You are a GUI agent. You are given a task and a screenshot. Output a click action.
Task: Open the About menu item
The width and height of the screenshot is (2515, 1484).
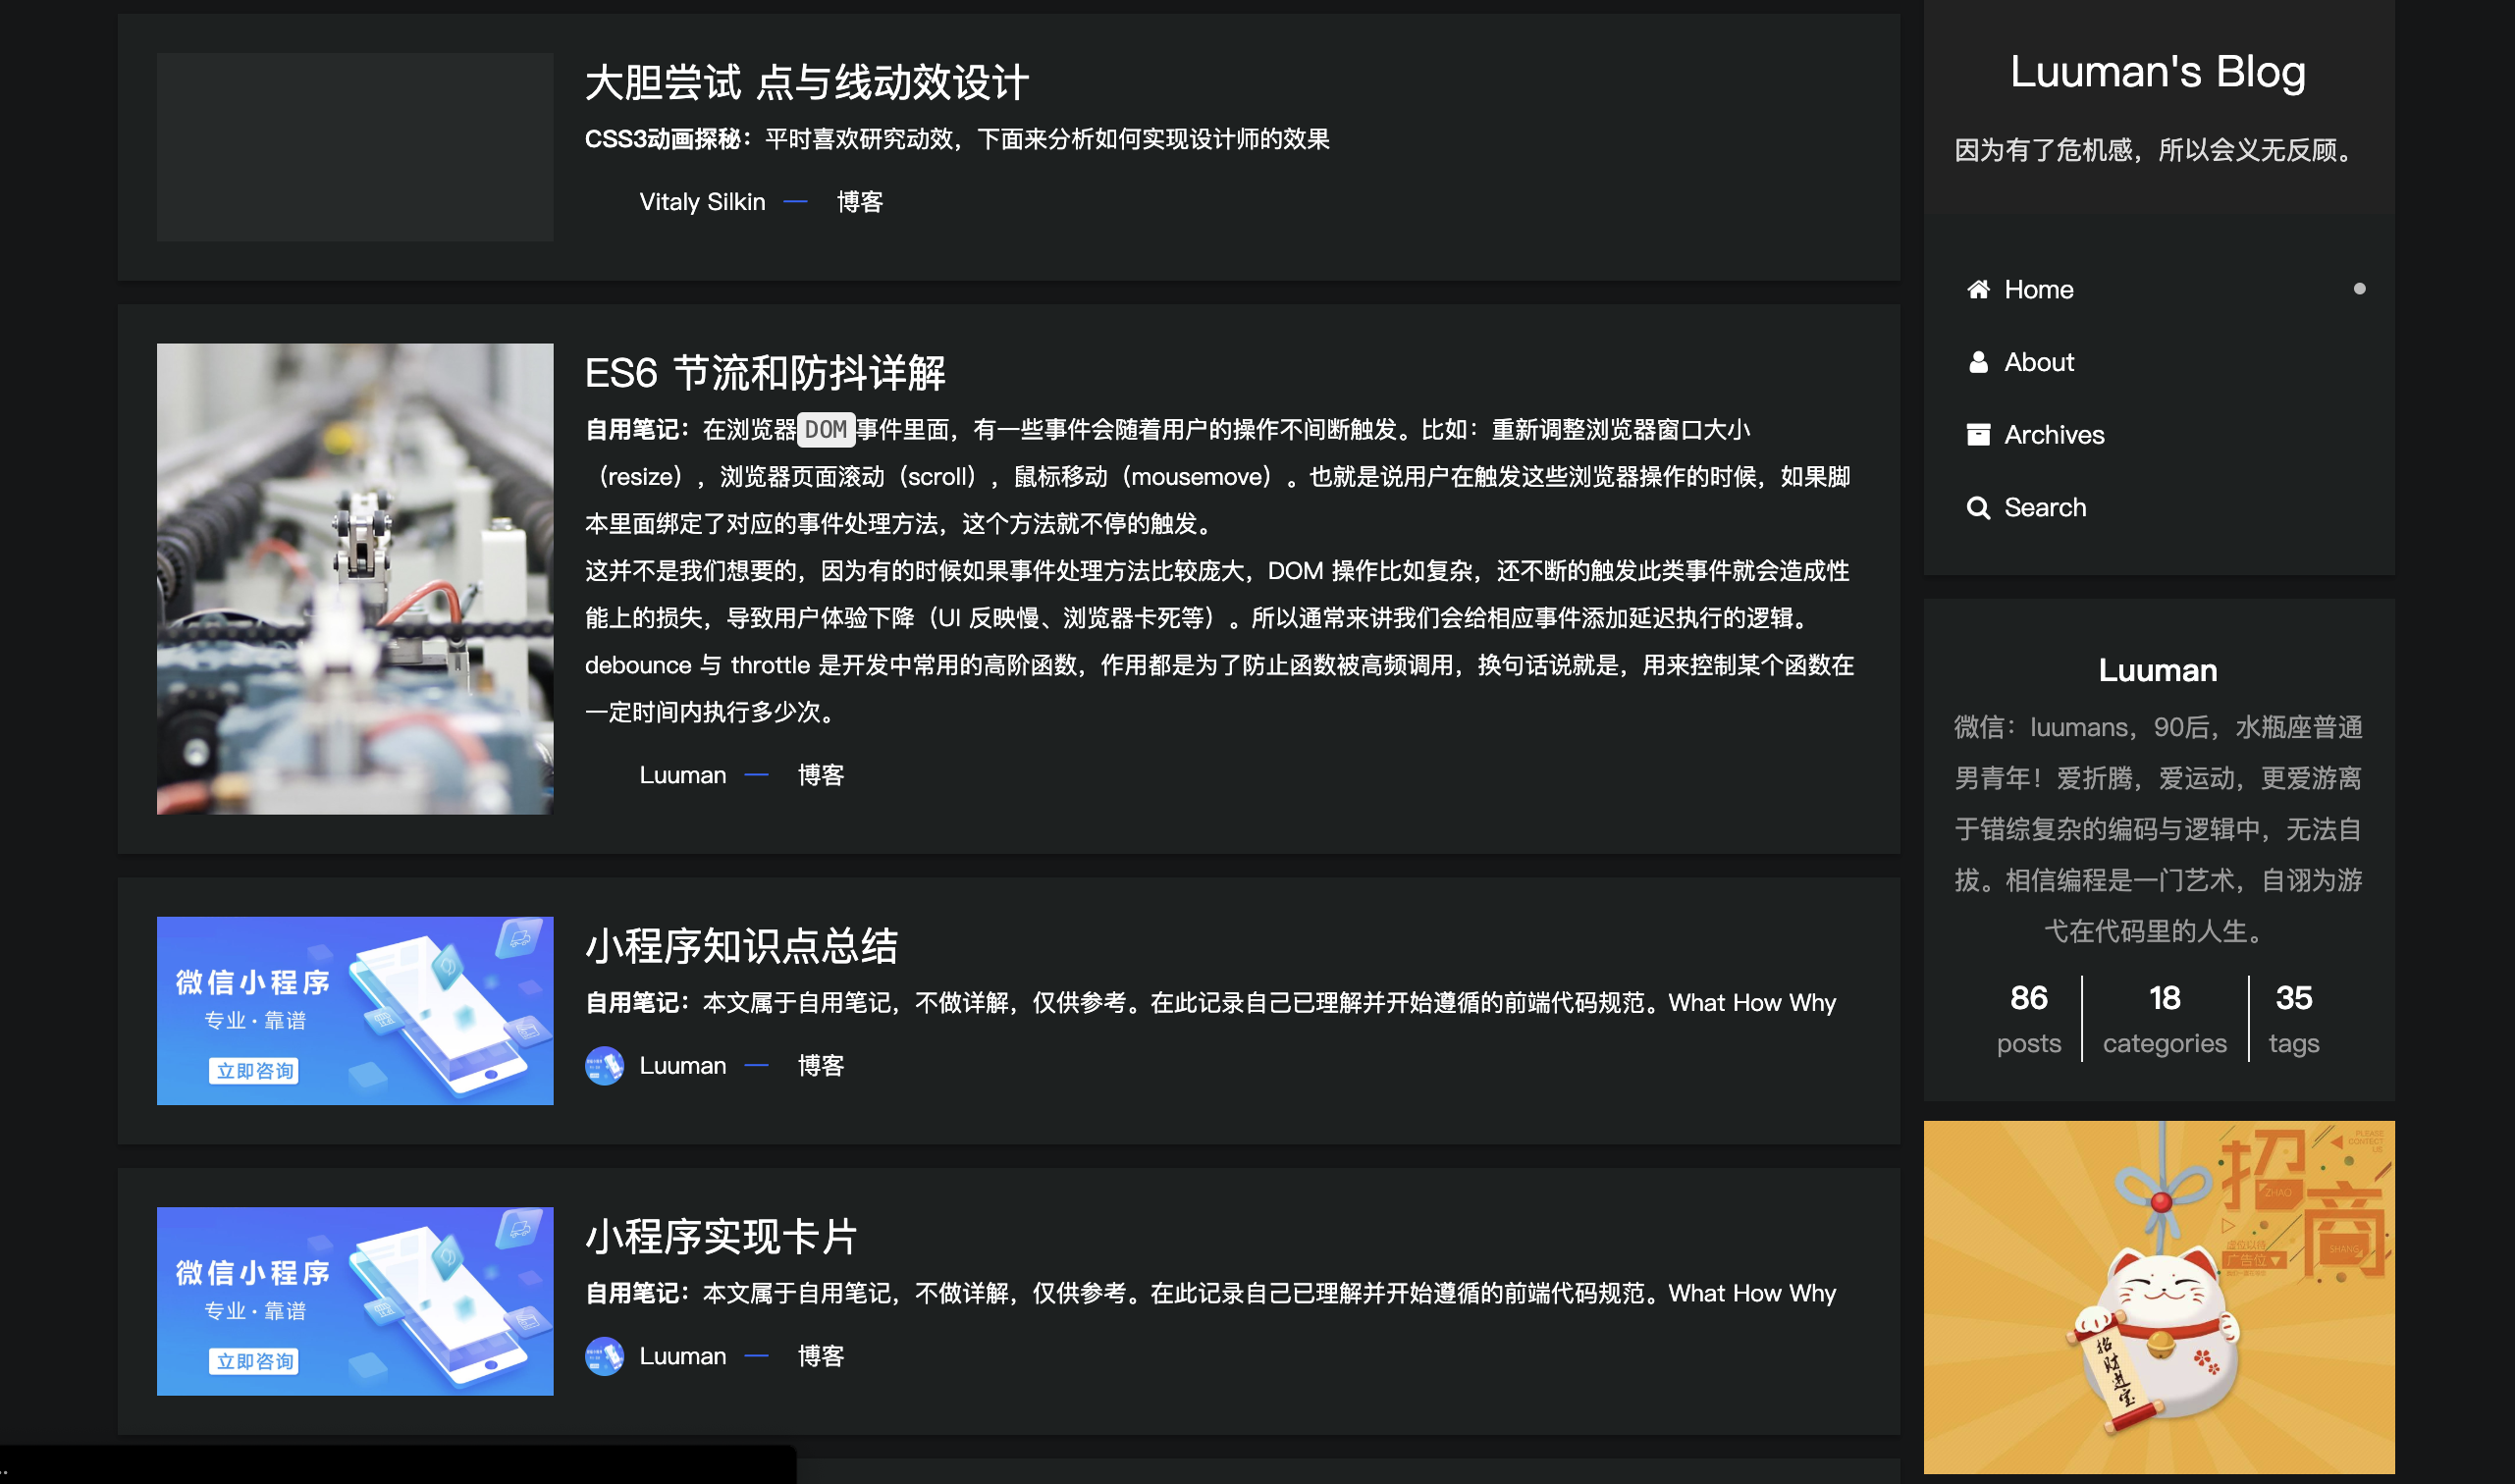pos(2038,362)
